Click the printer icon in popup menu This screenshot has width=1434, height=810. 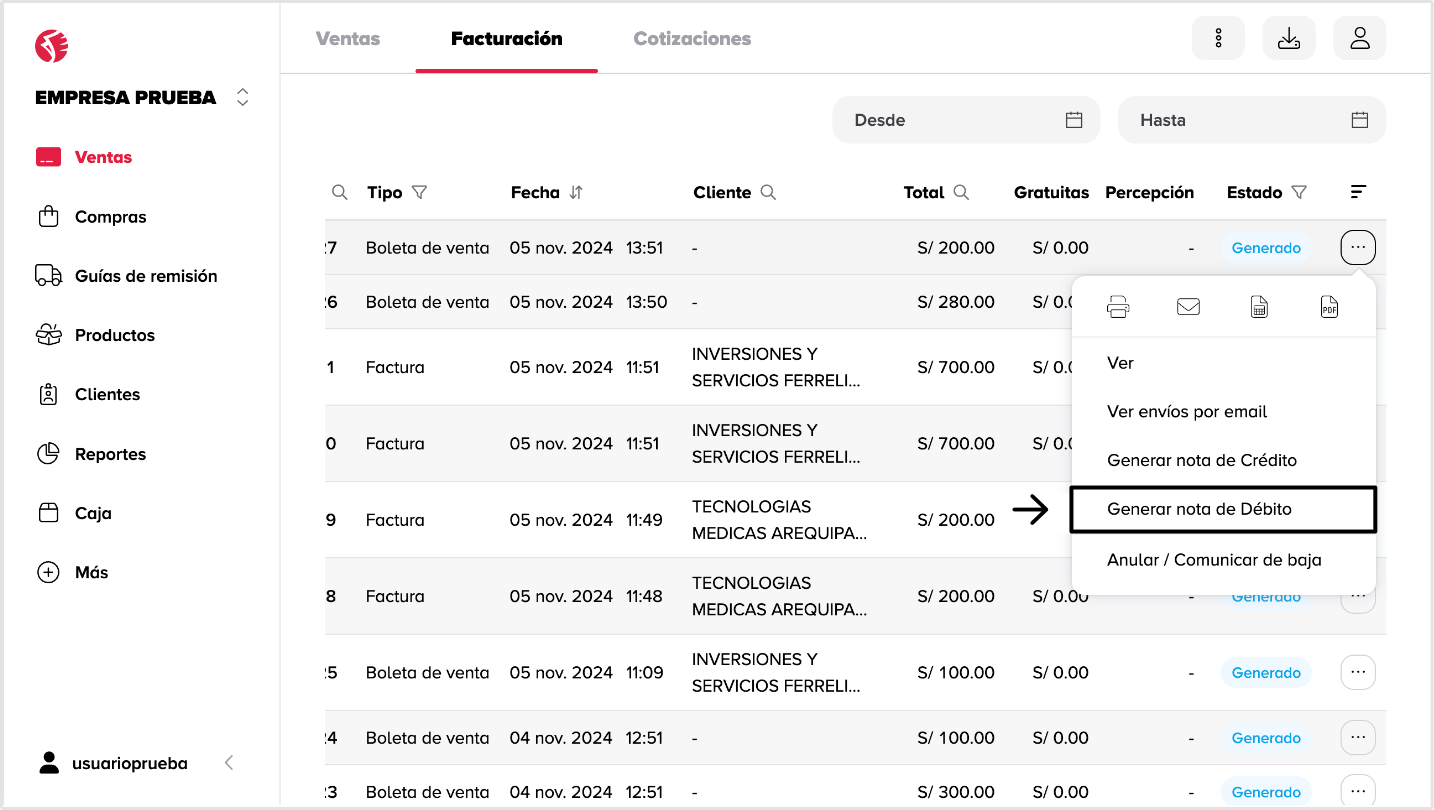click(1118, 307)
